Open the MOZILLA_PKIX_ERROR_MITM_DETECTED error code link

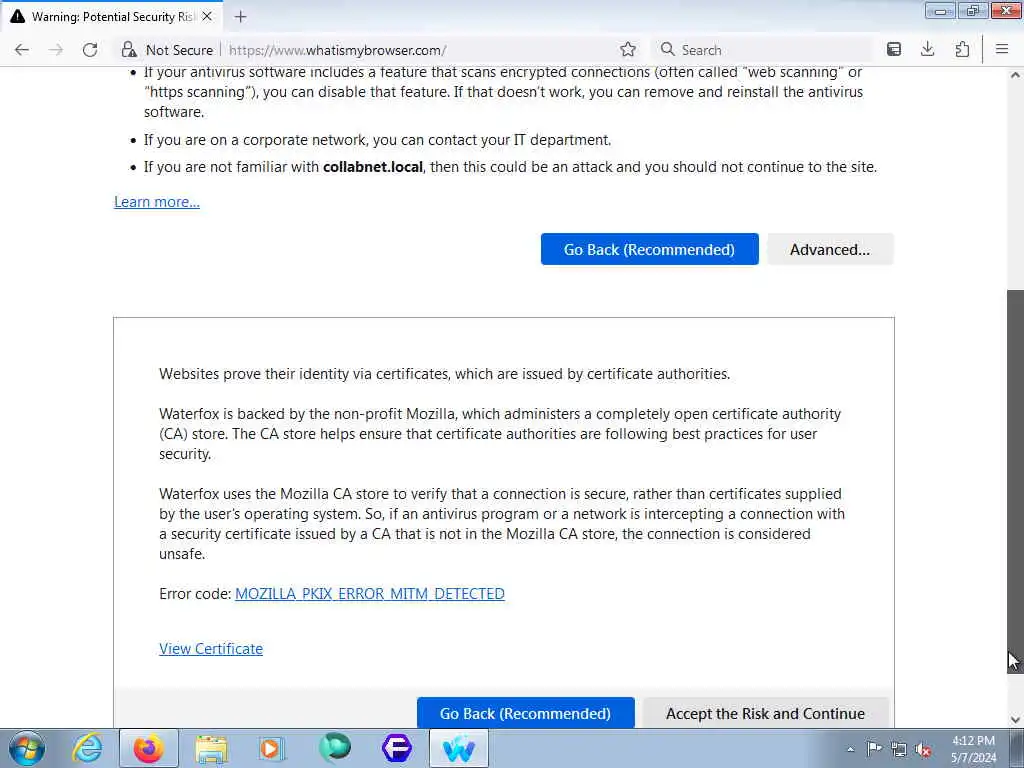370,594
